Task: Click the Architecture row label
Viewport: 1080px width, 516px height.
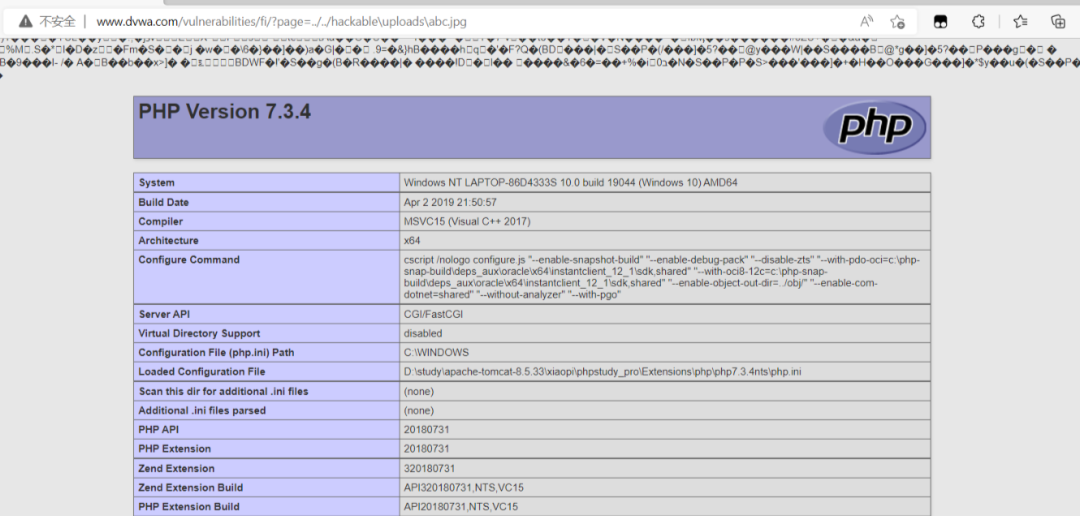Action: coord(168,240)
